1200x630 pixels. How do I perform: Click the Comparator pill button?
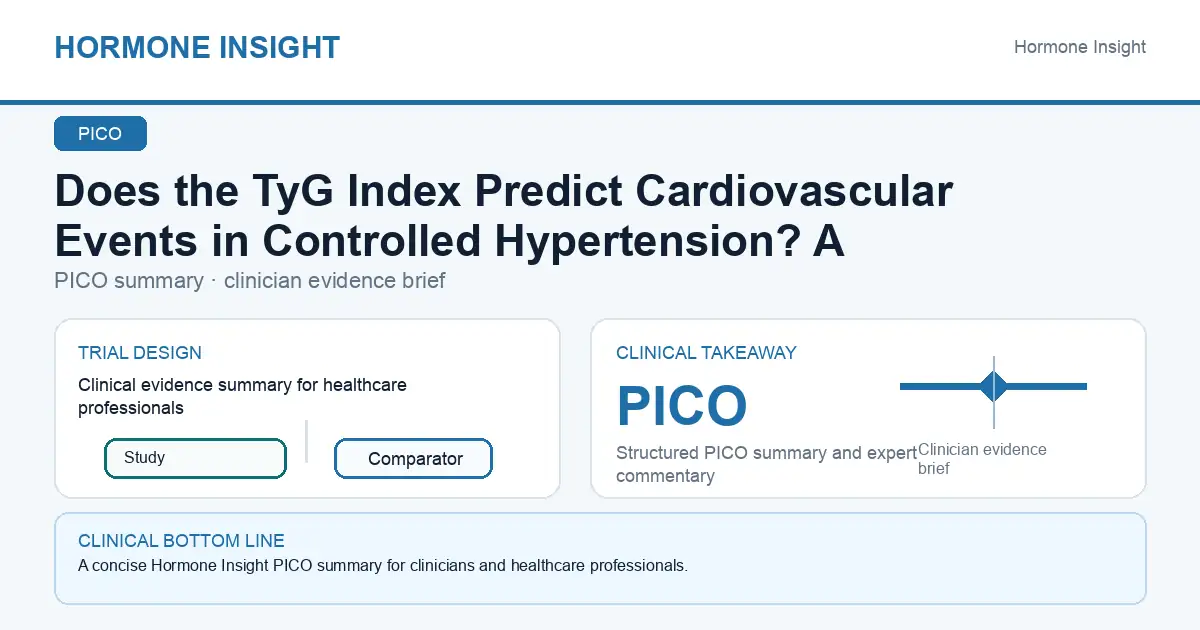[x=414, y=459]
